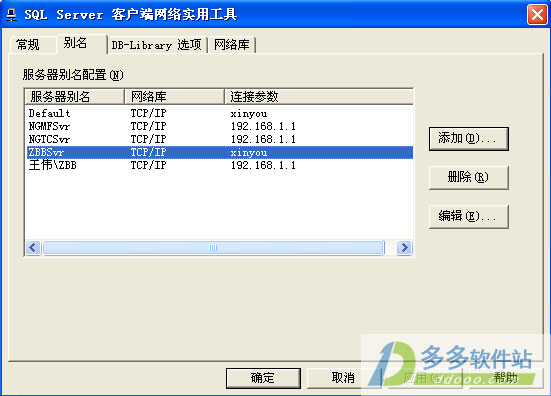
Task: Confirm with the 确定 button
Action: (x=263, y=378)
